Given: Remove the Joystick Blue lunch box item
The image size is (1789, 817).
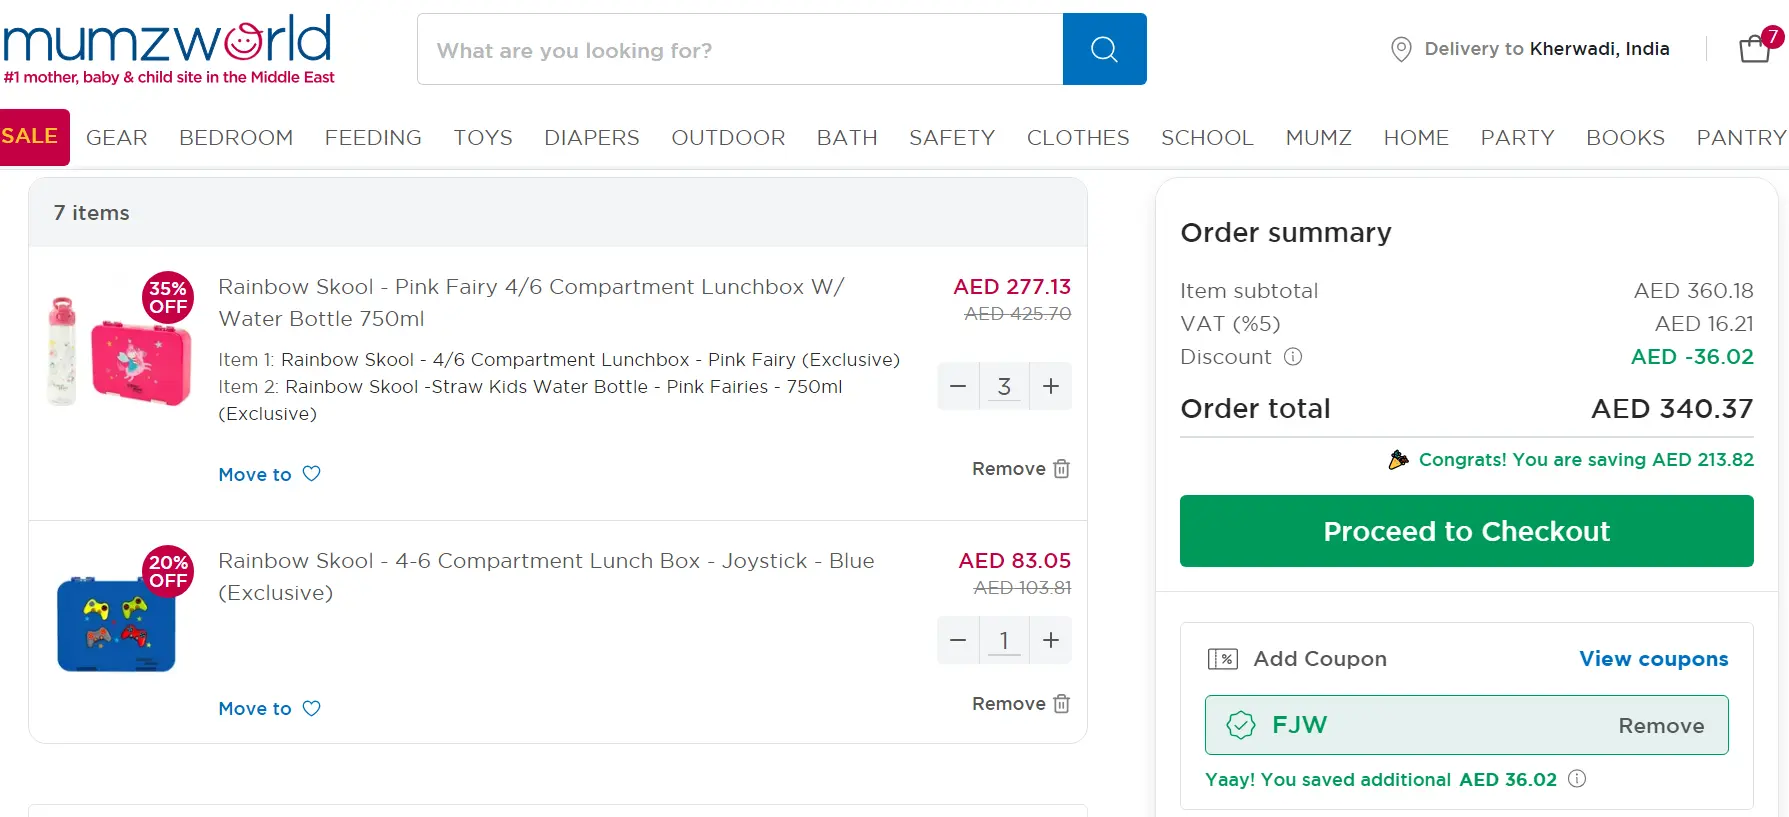Looking at the screenshot, I should [1020, 704].
